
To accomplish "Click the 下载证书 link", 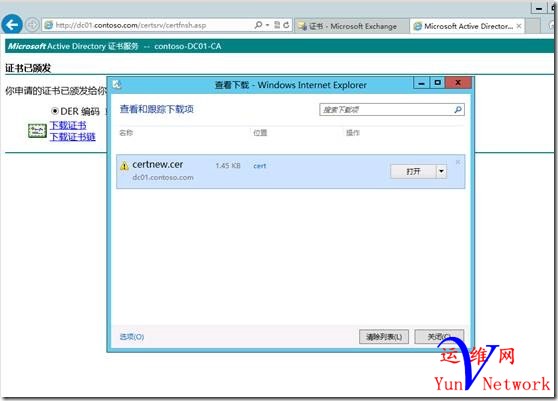I will (x=68, y=125).
